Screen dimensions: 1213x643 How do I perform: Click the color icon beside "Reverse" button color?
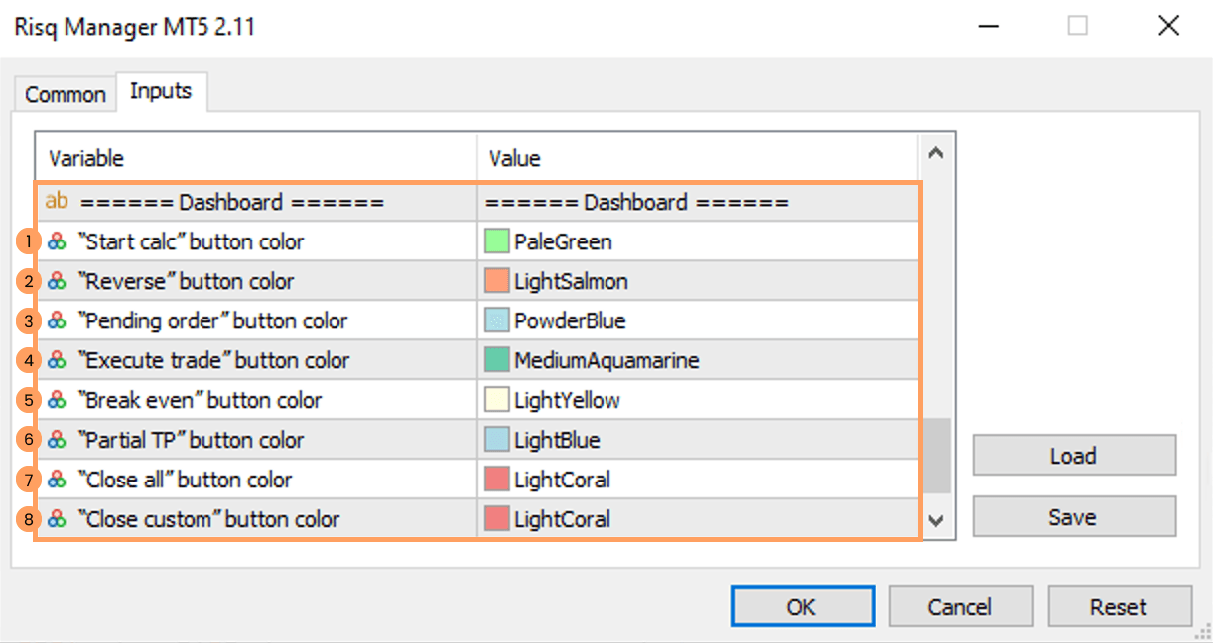pos(58,282)
